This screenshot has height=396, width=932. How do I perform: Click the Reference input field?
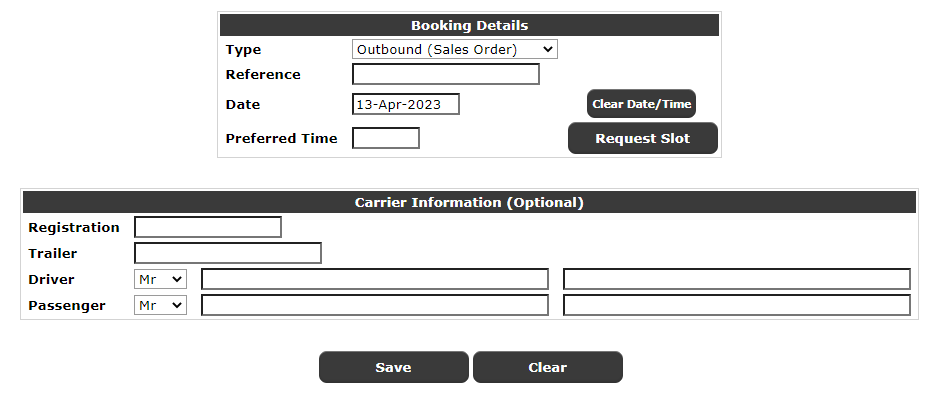(x=446, y=74)
